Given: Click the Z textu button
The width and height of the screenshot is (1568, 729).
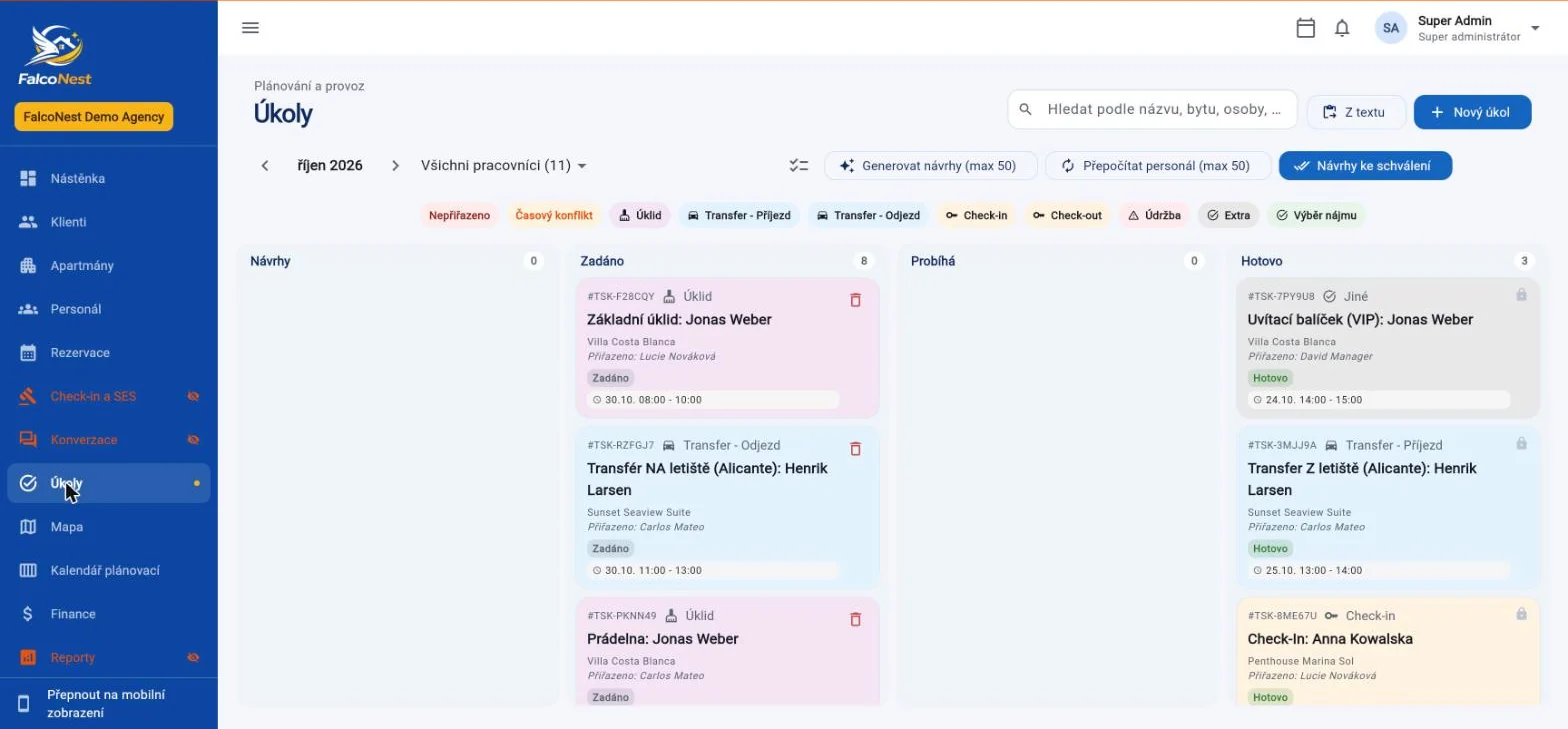Looking at the screenshot, I should coord(1356,112).
